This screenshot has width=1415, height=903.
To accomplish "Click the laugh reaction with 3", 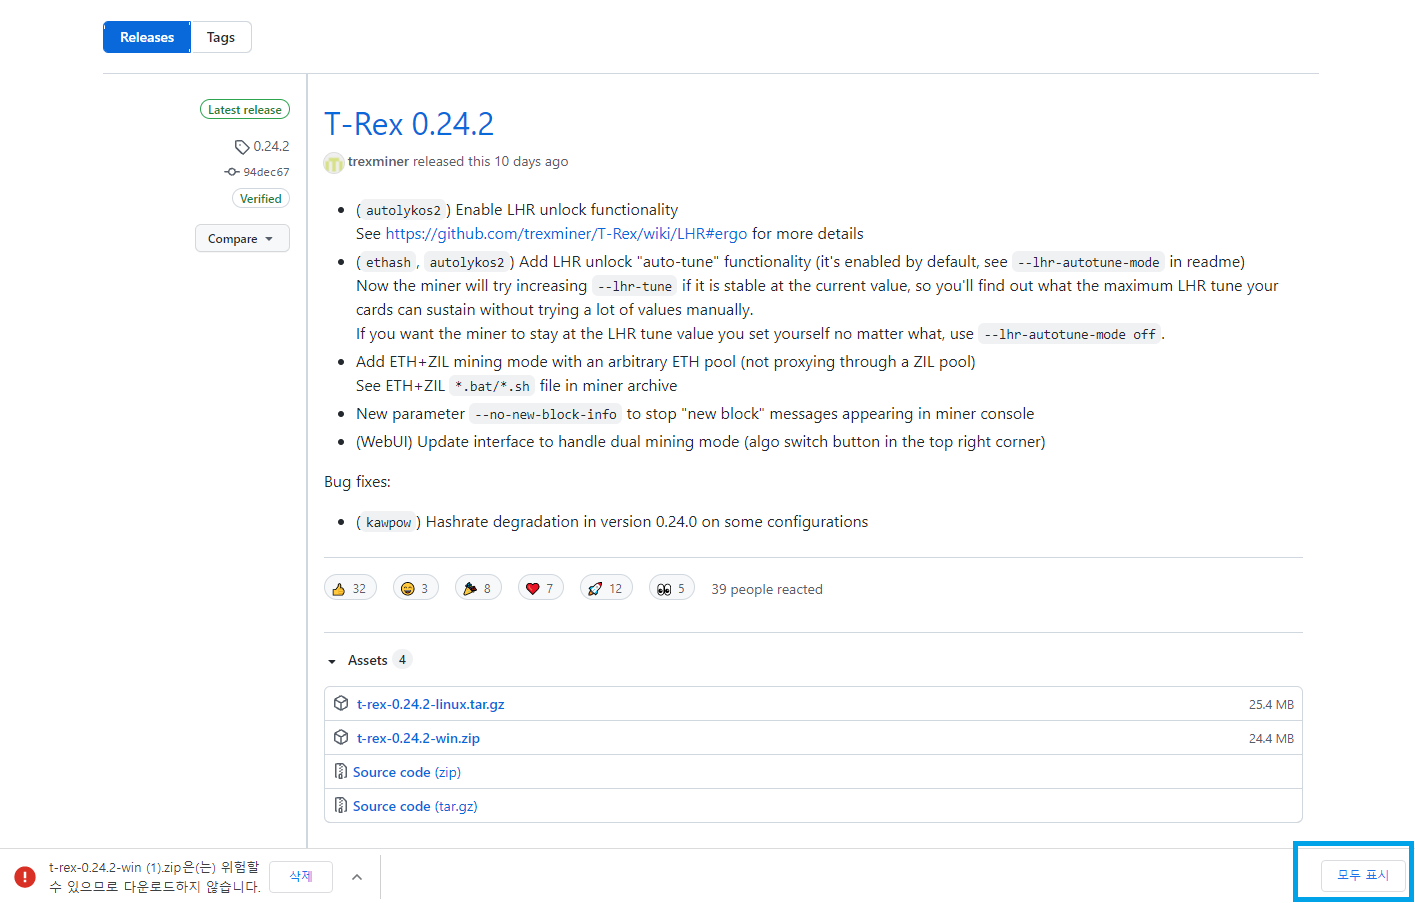I will (x=416, y=588).
